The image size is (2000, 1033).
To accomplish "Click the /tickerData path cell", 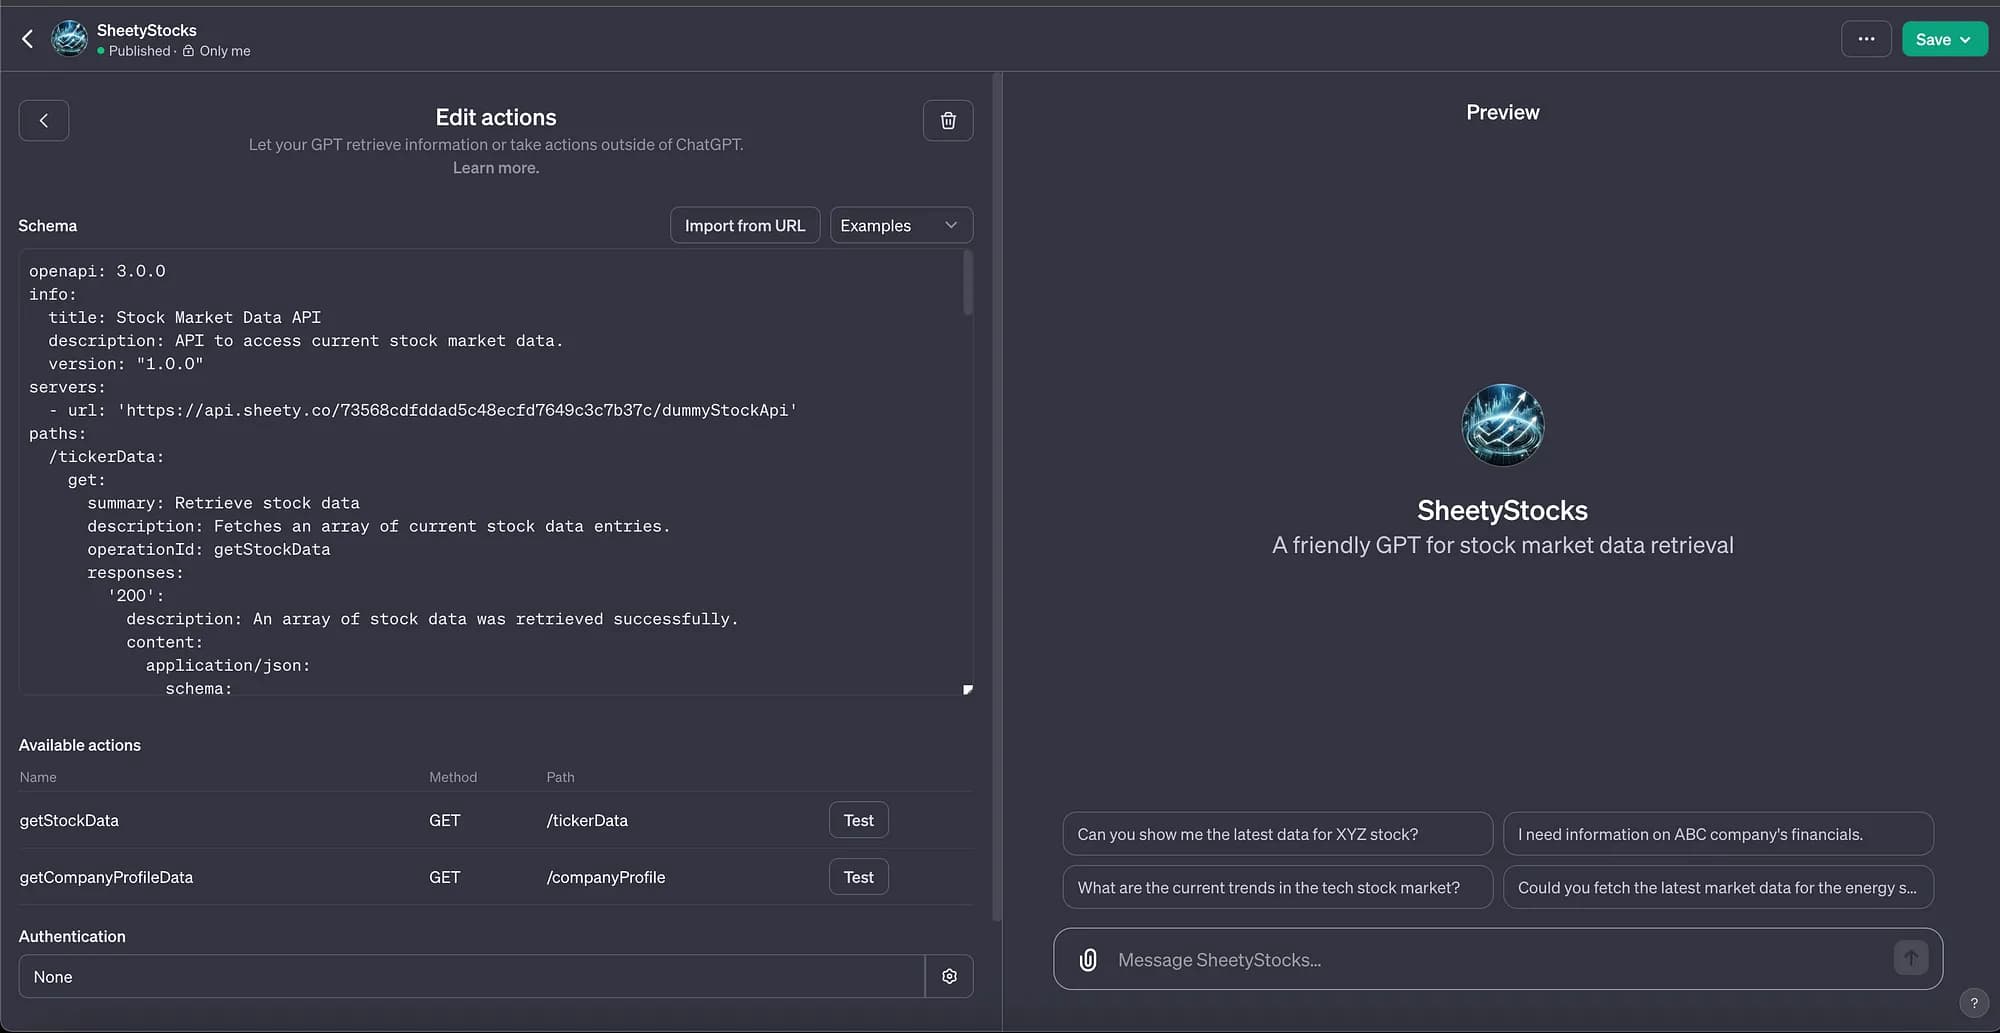I will tap(587, 820).
